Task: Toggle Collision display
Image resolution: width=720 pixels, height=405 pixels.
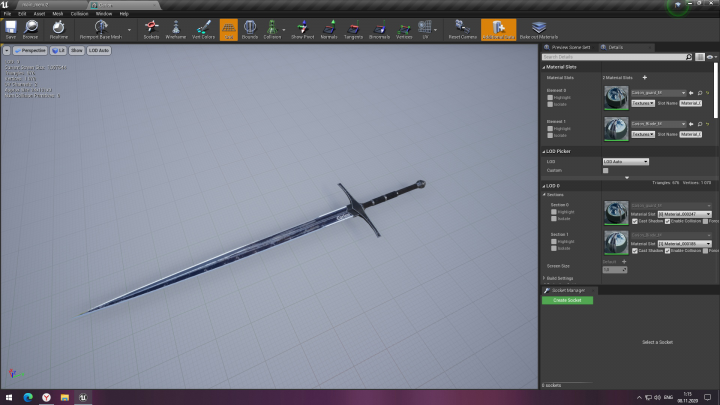Action: (x=272, y=30)
